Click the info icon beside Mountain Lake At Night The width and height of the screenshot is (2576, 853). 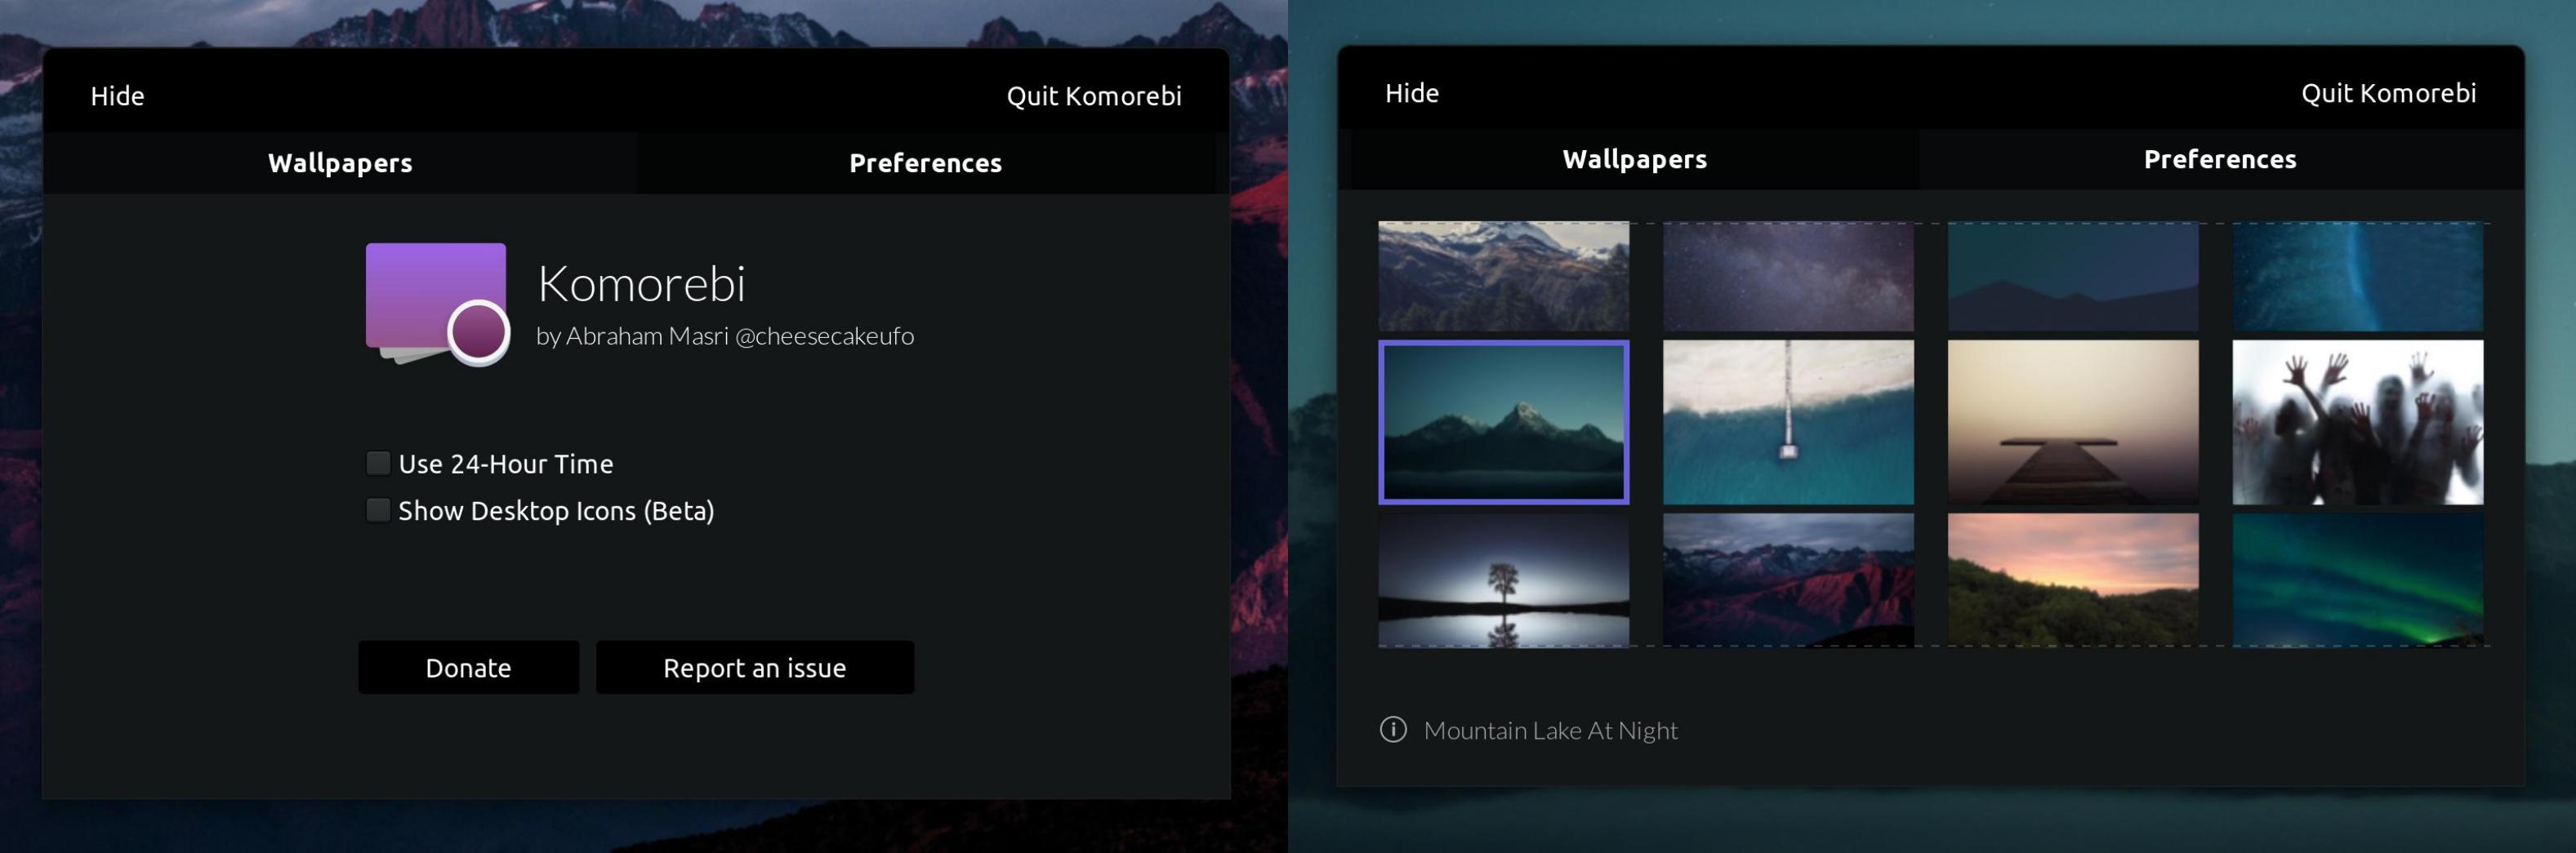tap(1393, 729)
